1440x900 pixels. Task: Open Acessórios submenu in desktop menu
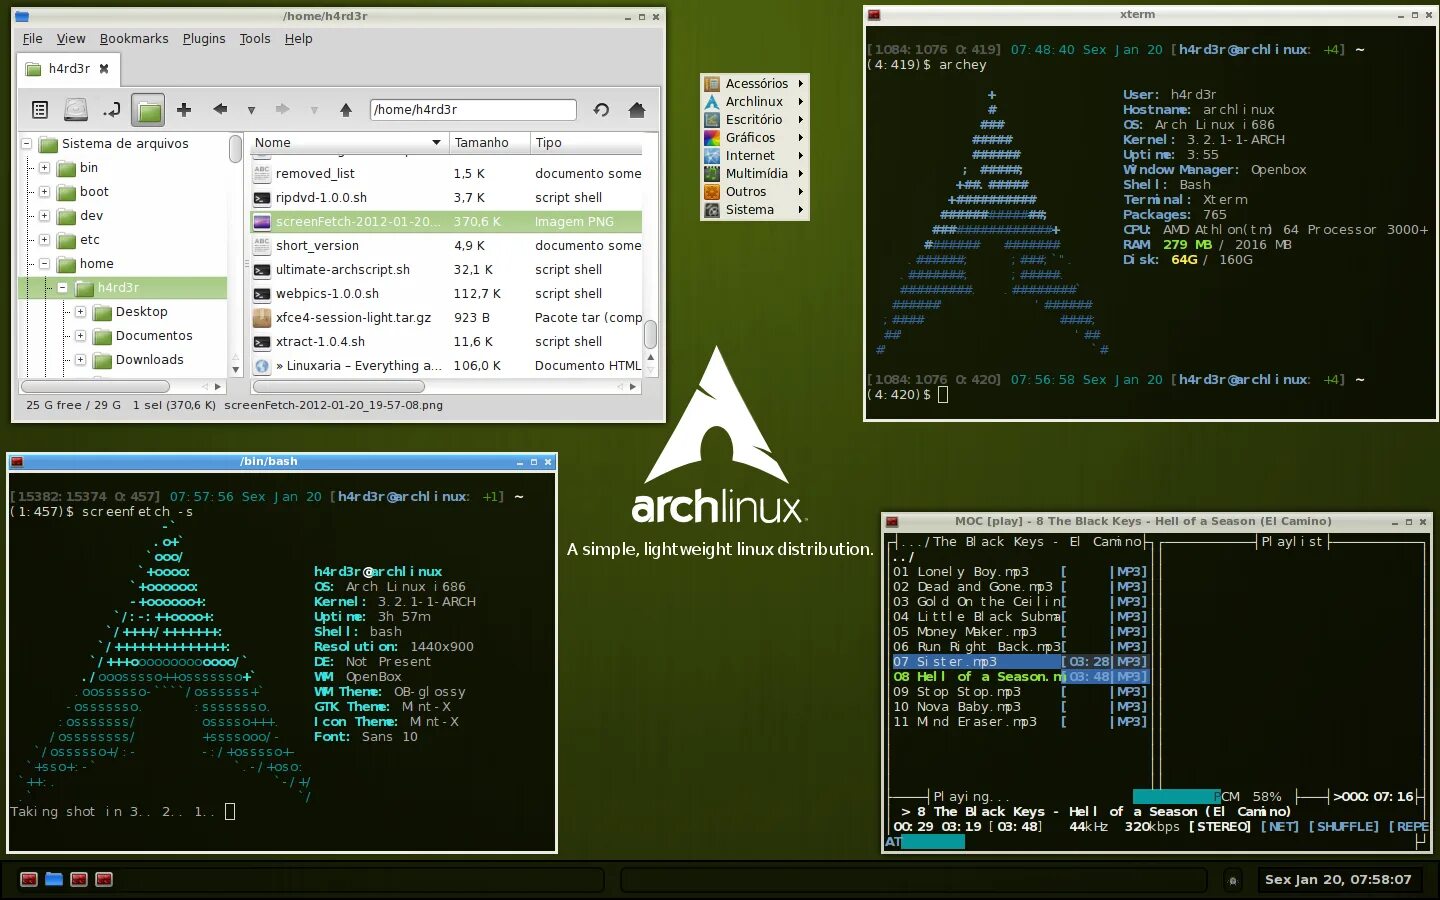tap(755, 84)
